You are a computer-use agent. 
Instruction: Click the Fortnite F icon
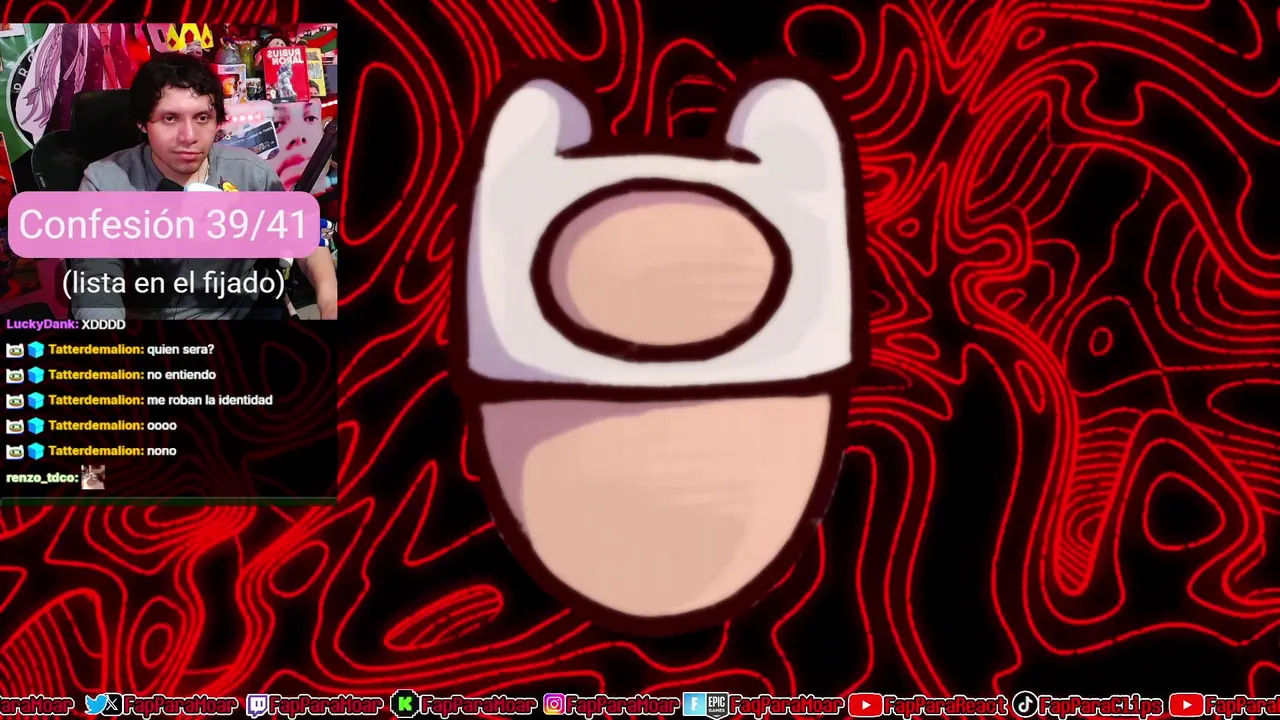pos(694,705)
